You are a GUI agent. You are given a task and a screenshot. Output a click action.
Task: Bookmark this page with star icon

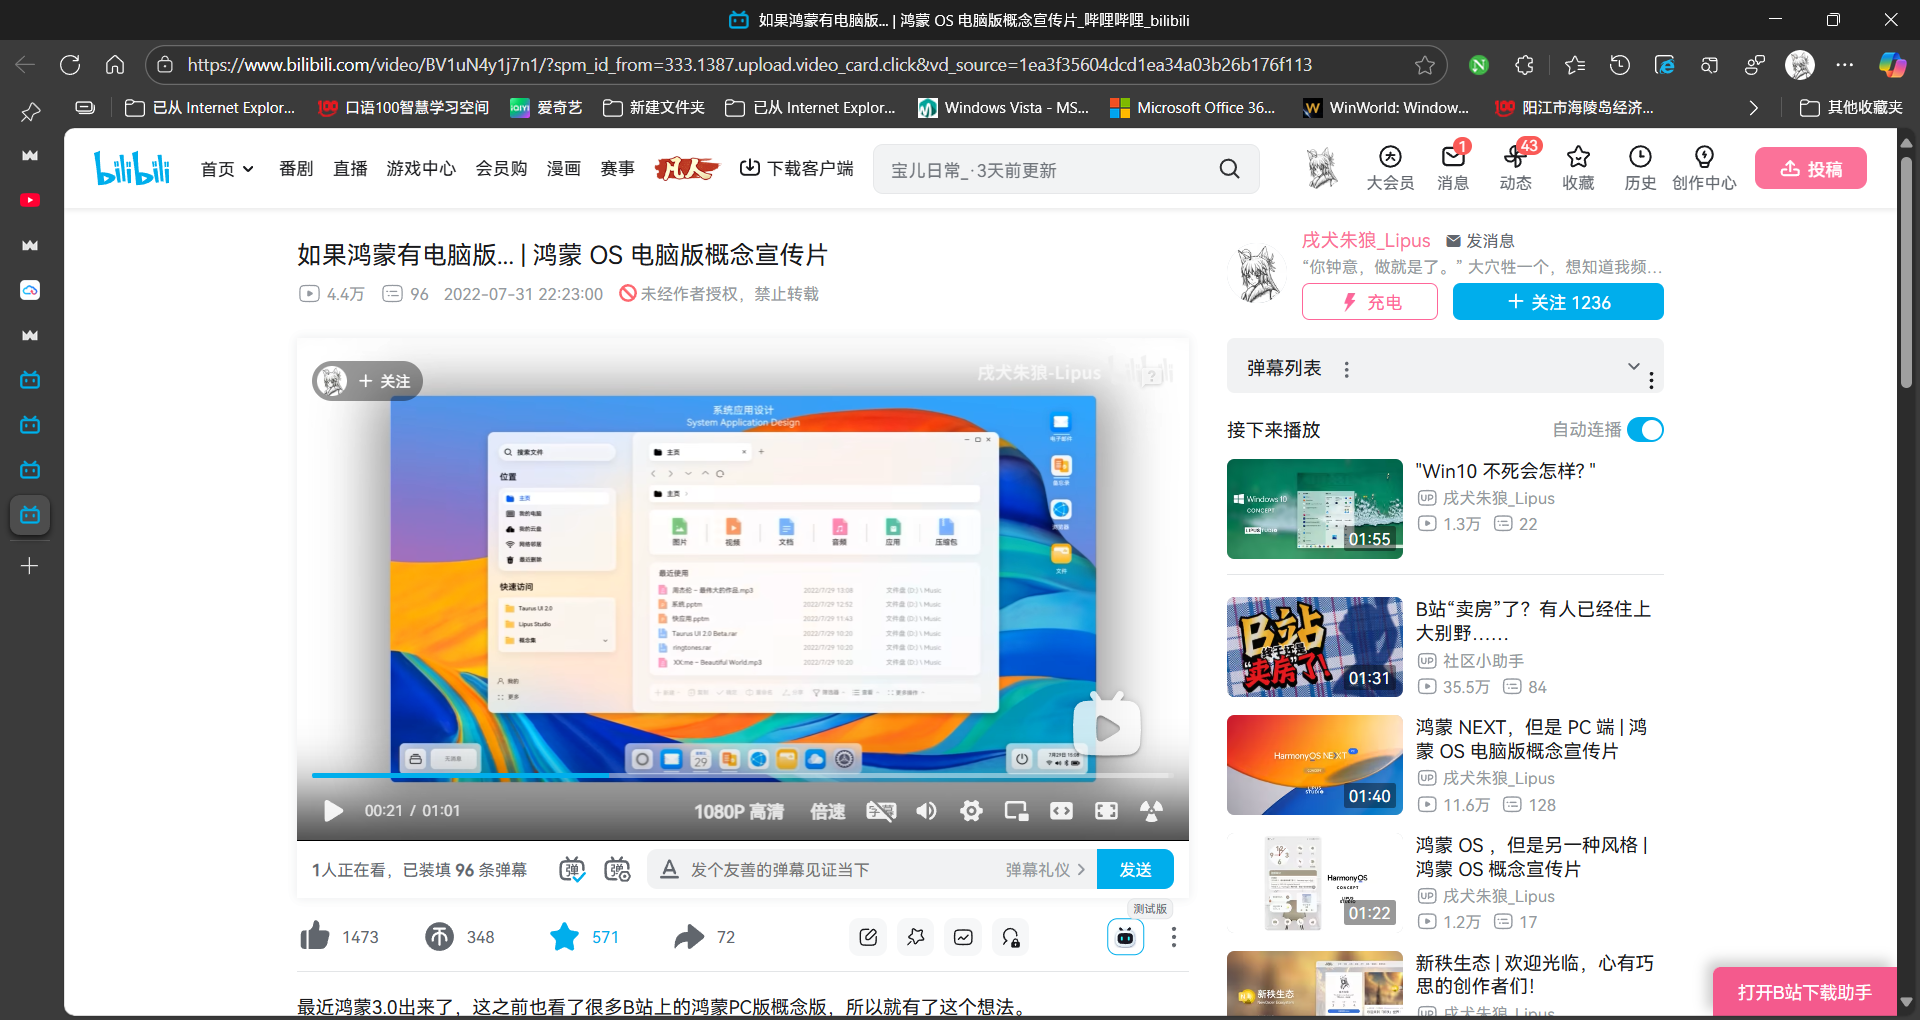click(1425, 65)
